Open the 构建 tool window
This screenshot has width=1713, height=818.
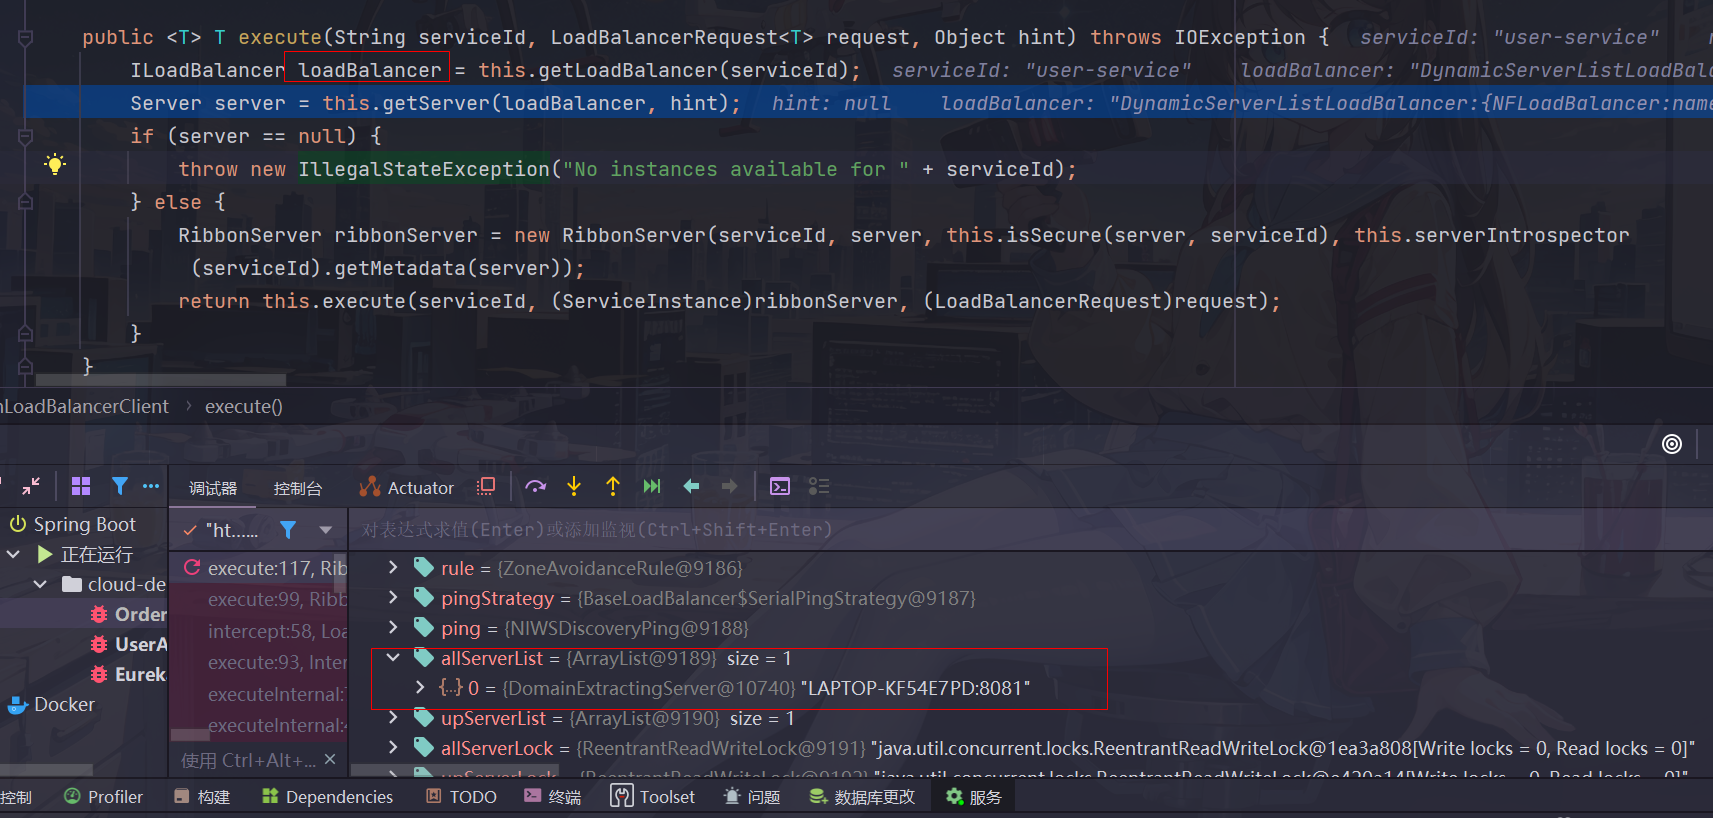pos(202,797)
